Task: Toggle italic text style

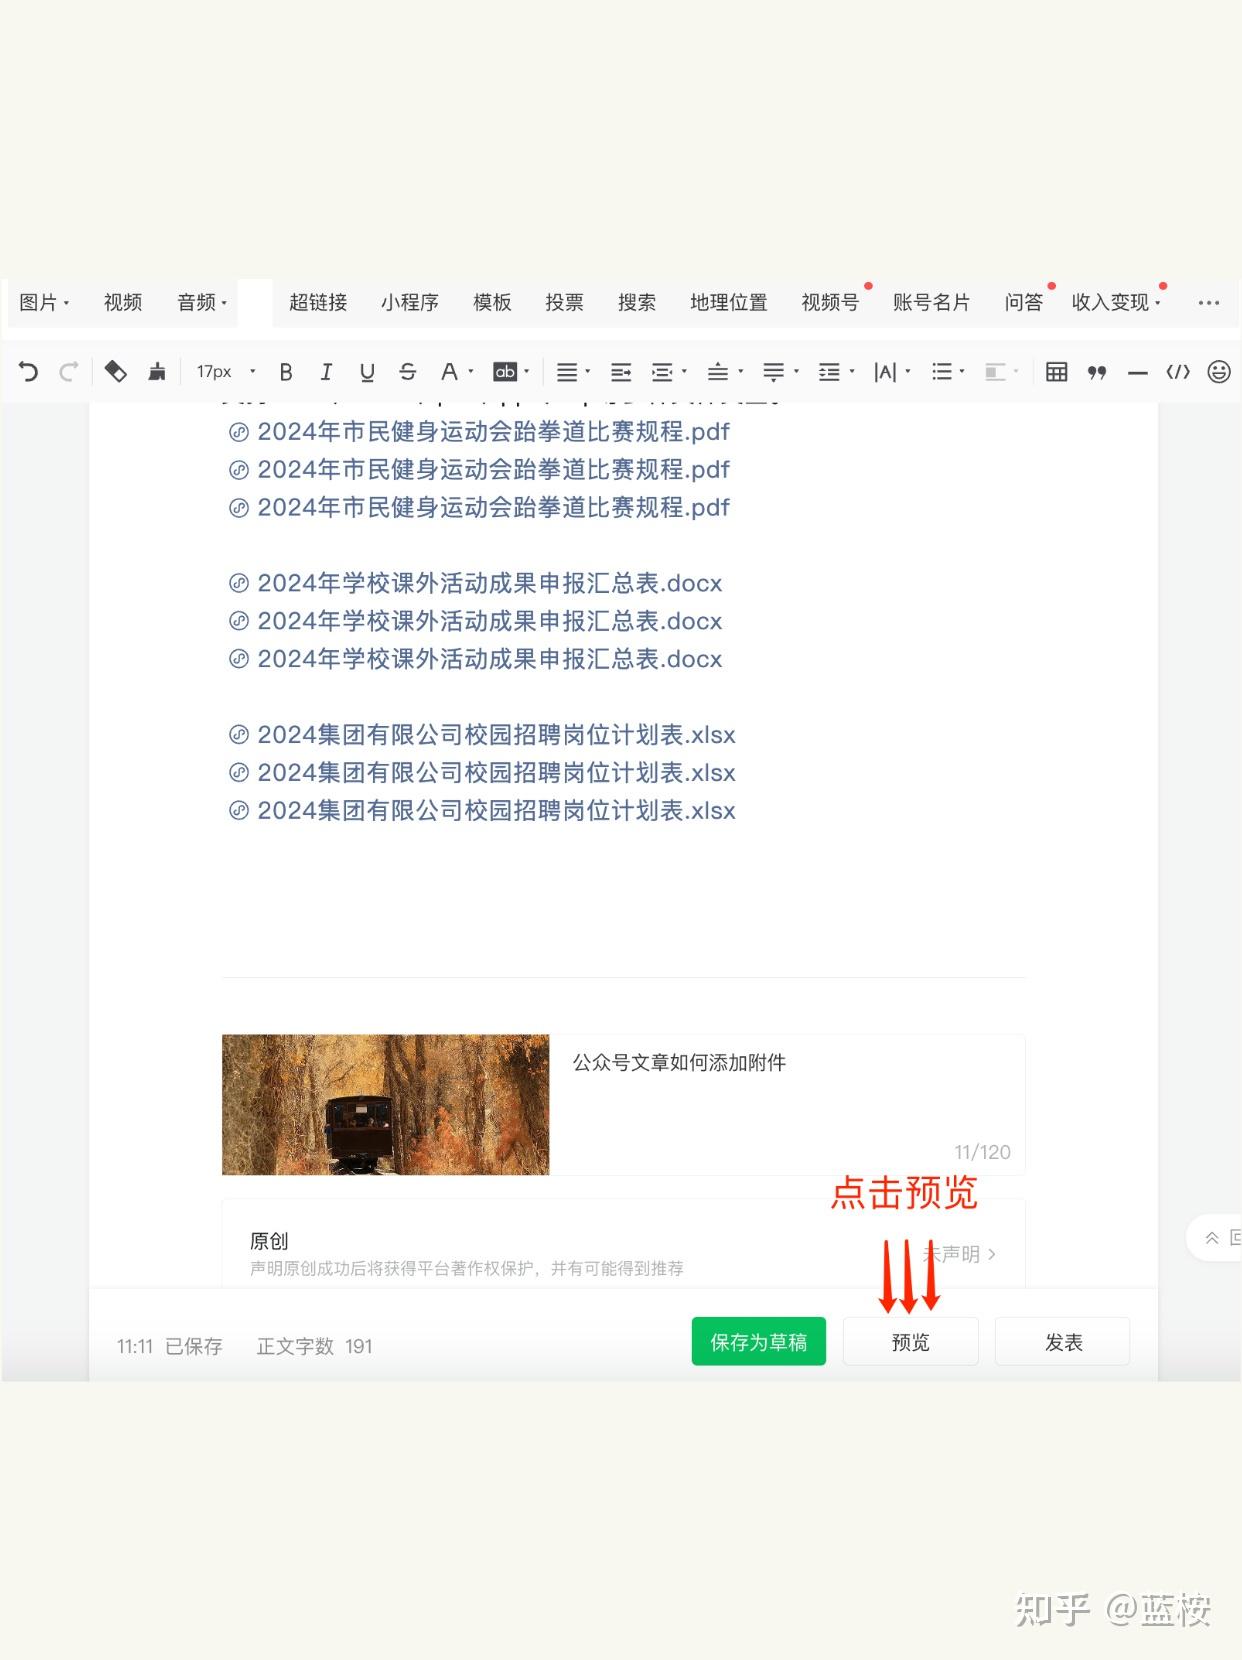Action: [326, 372]
